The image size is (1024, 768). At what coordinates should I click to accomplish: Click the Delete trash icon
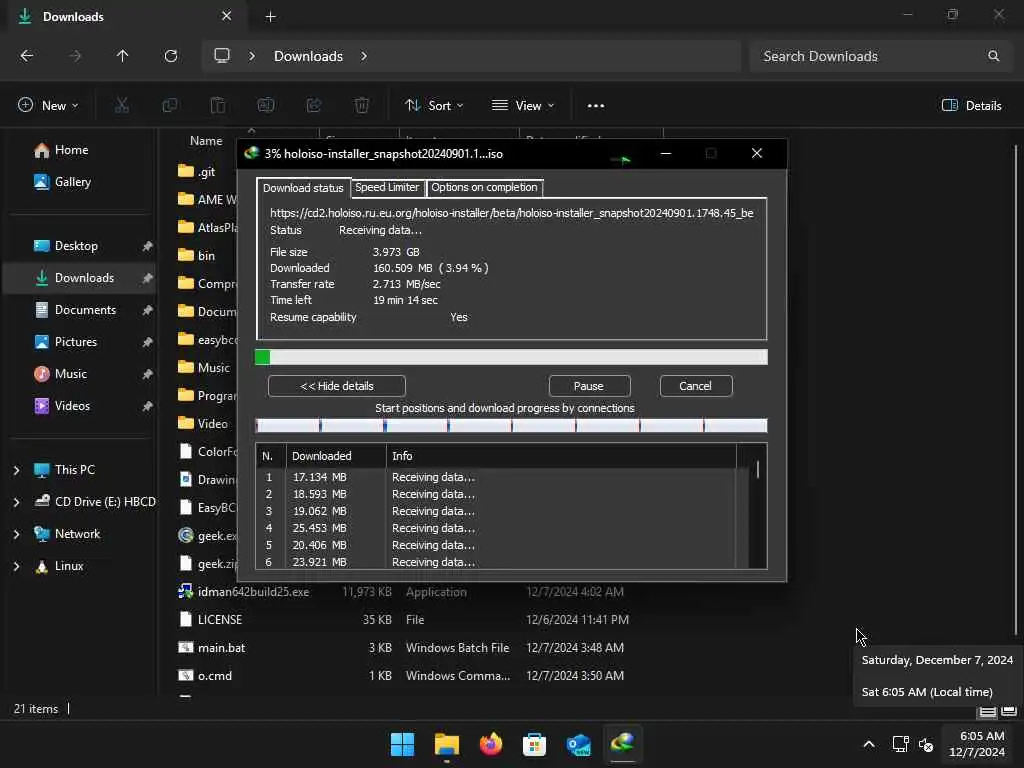362,106
